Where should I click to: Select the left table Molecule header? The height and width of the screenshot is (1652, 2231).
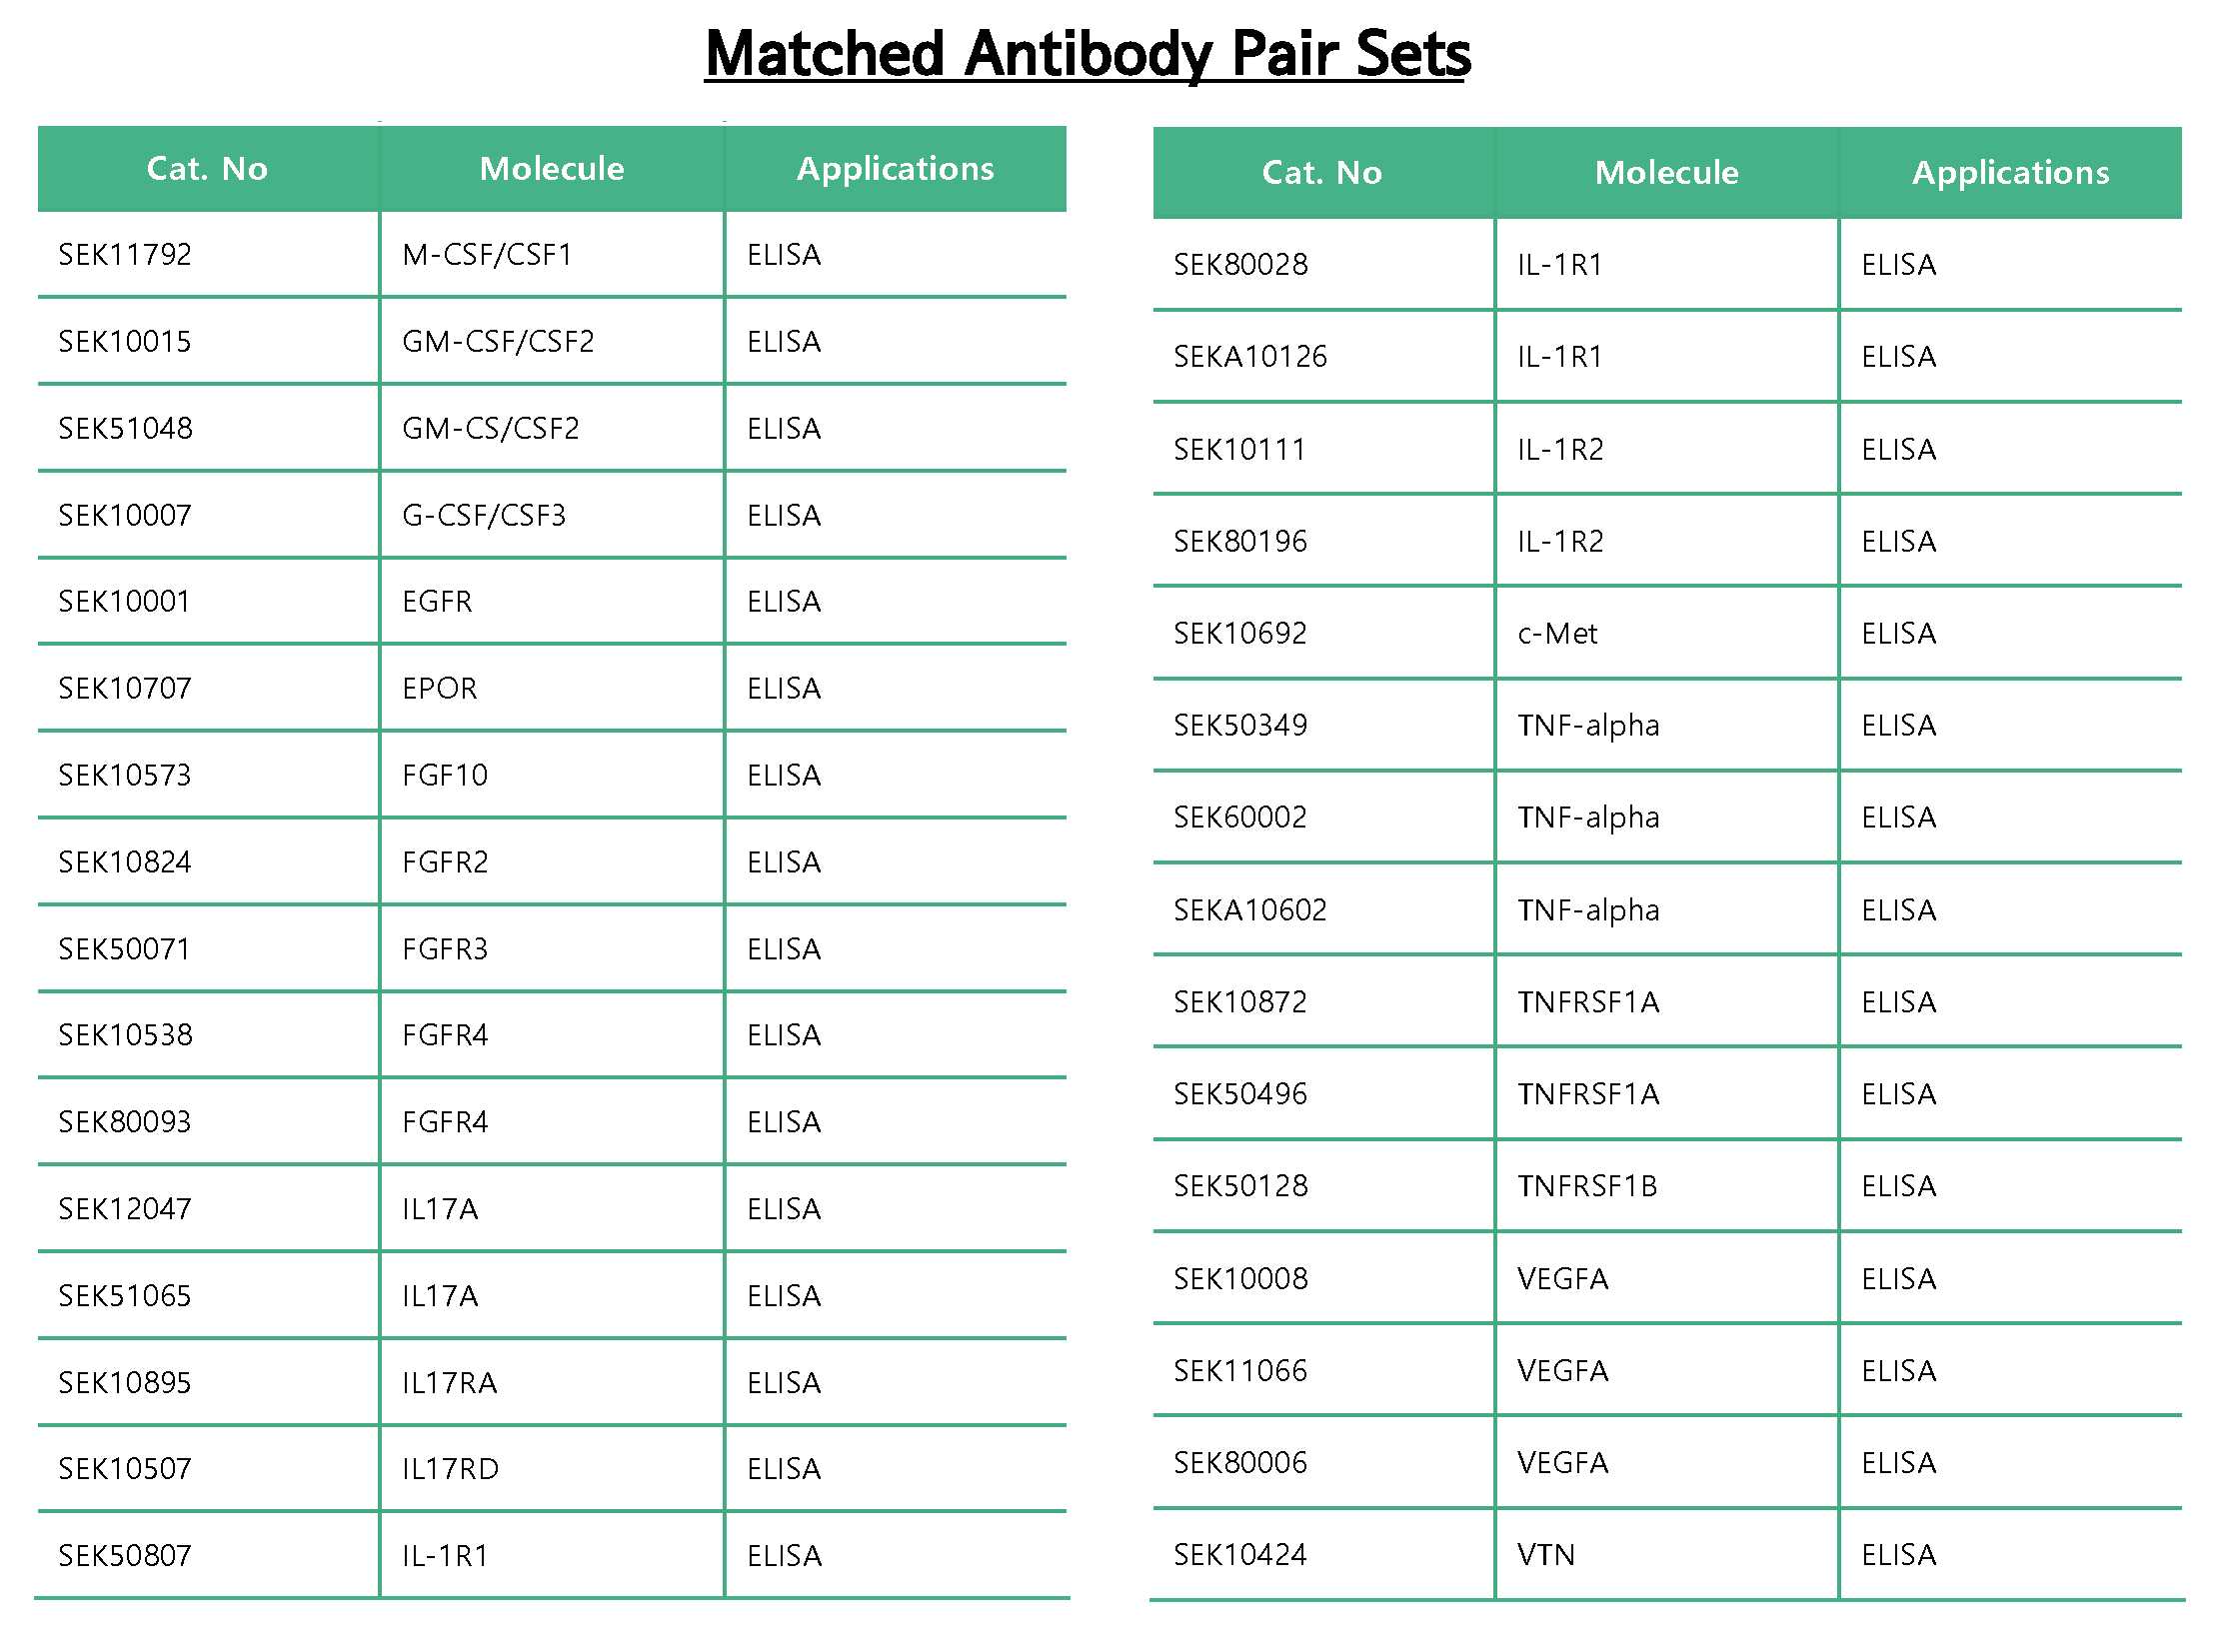click(x=552, y=169)
